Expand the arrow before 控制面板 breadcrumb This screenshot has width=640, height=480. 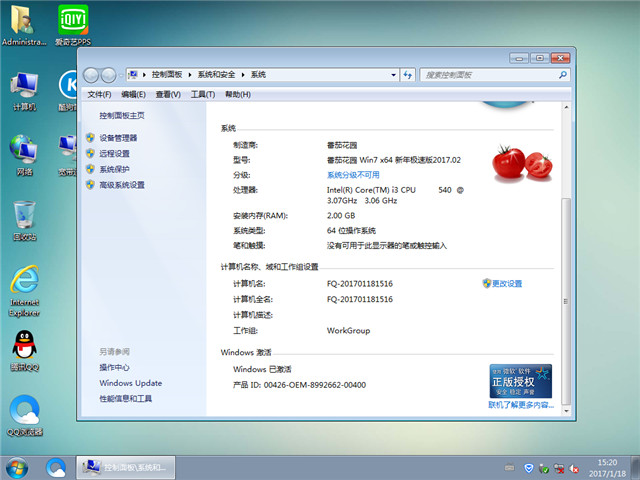144,75
